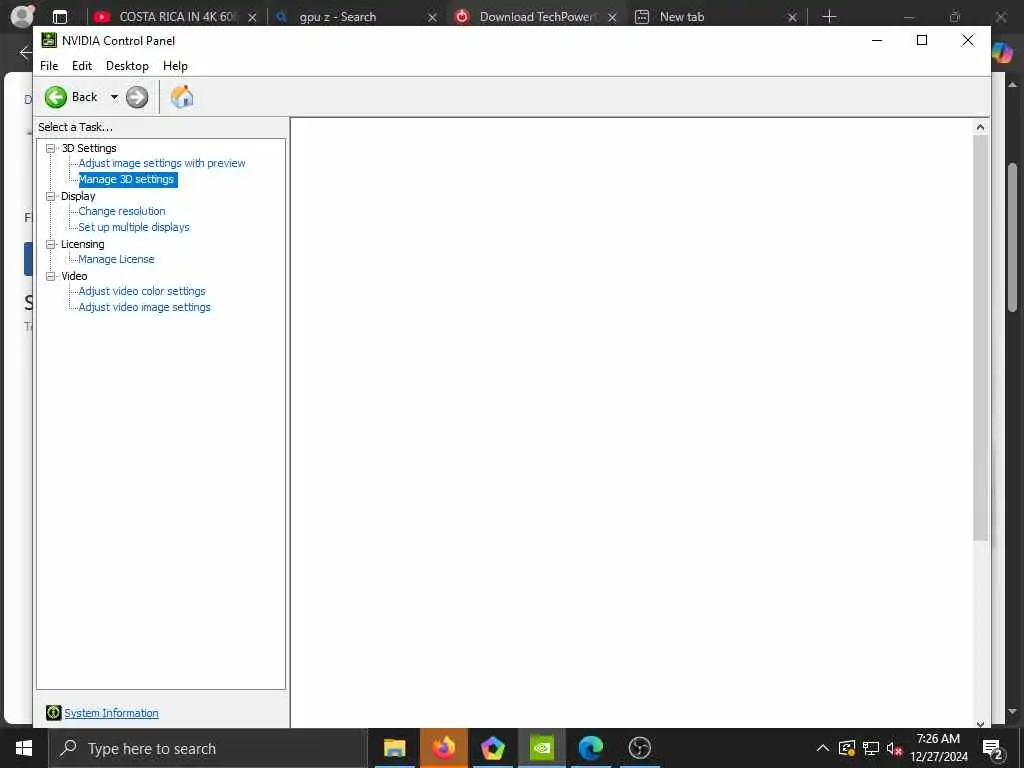Open OBS Studio from the taskbar
Viewport: 1024px width, 768px height.
(x=640, y=748)
